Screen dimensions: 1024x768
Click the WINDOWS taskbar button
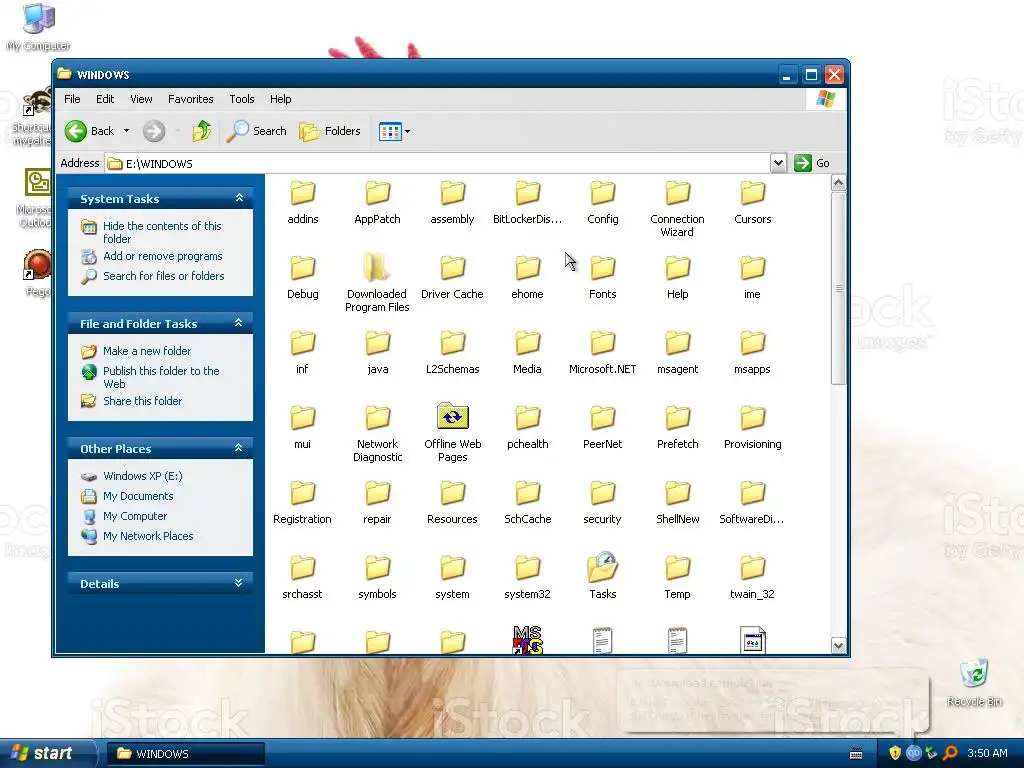click(x=186, y=754)
